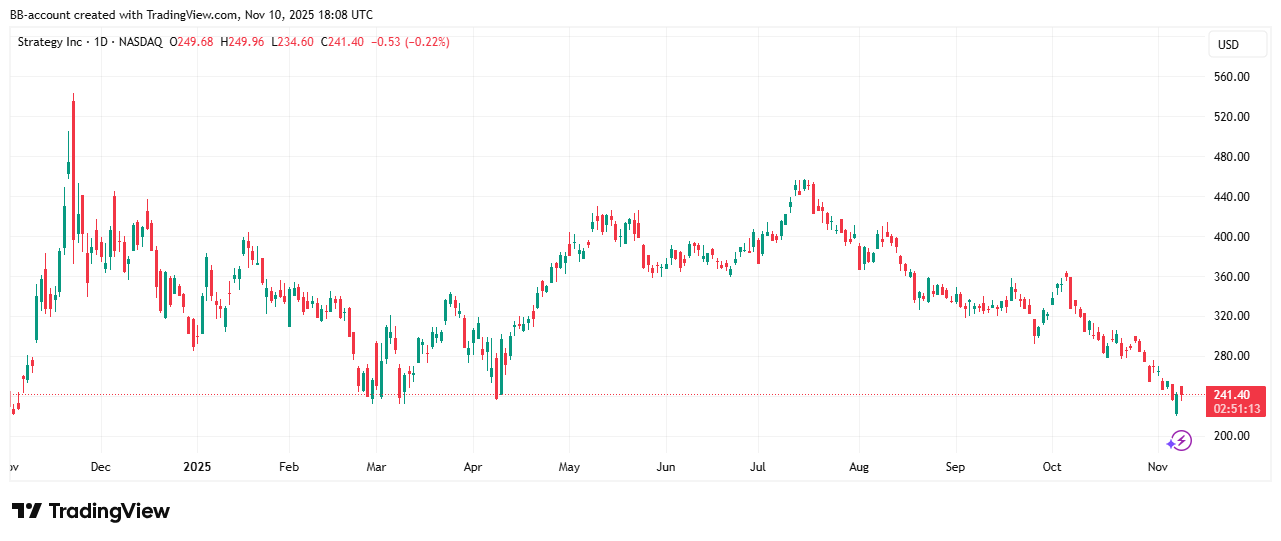Click the red 241.40 current price label
Viewport: 1281px width, 541px height.
(x=1236, y=394)
